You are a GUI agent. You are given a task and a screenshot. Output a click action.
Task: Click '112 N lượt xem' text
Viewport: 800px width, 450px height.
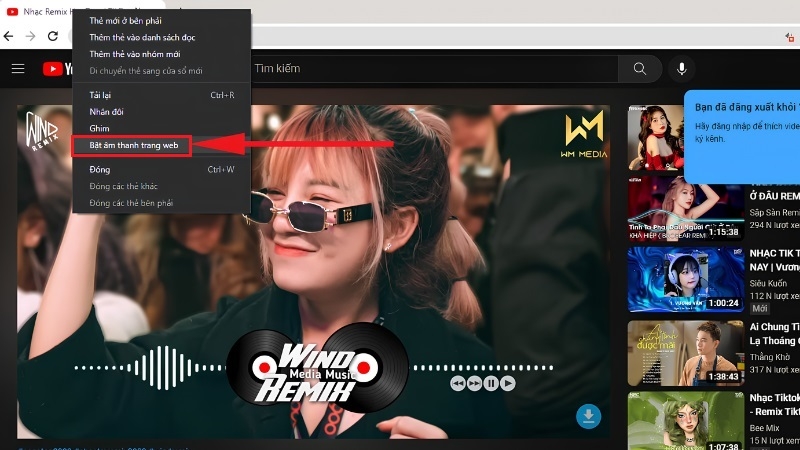coord(774,296)
